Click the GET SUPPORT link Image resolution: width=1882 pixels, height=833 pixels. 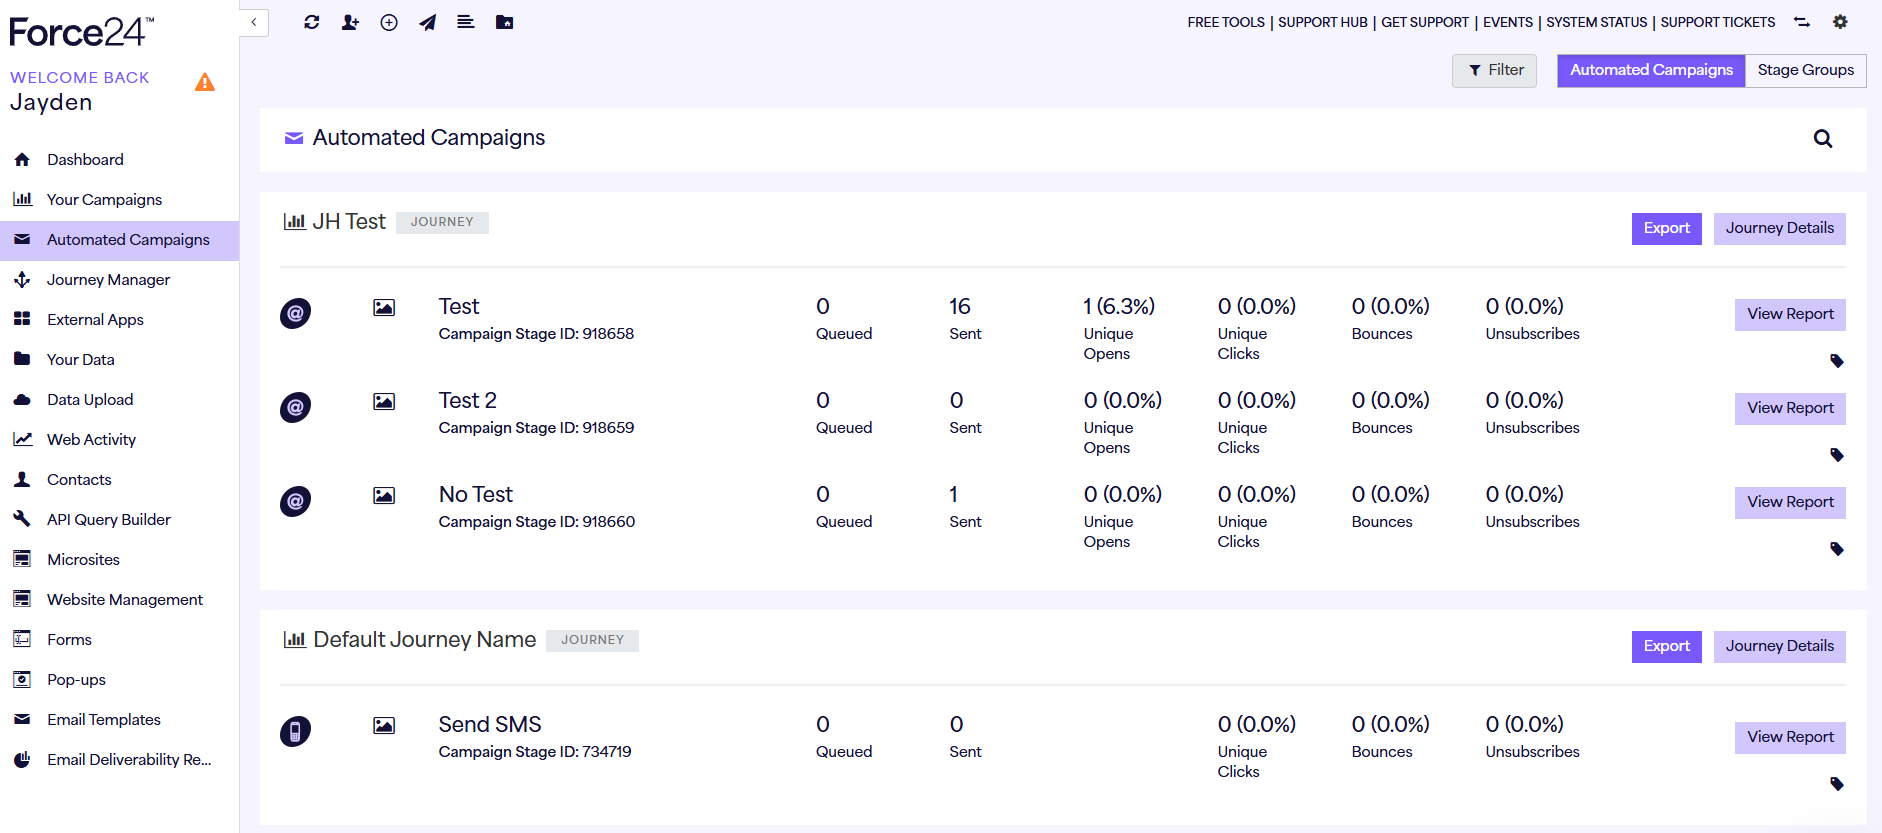coord(1425,22)
